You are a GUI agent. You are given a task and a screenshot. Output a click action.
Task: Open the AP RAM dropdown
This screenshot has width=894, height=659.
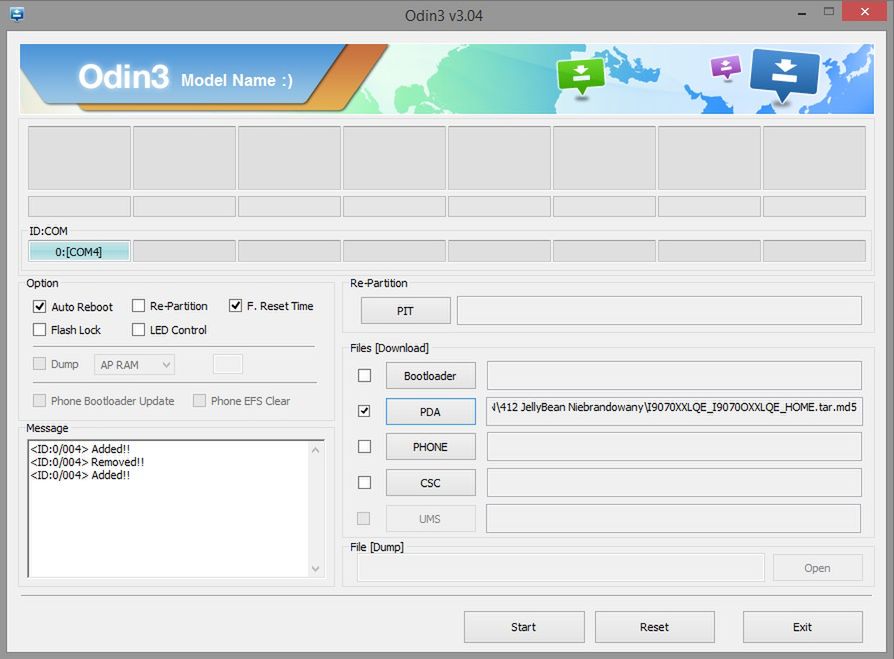135,365
